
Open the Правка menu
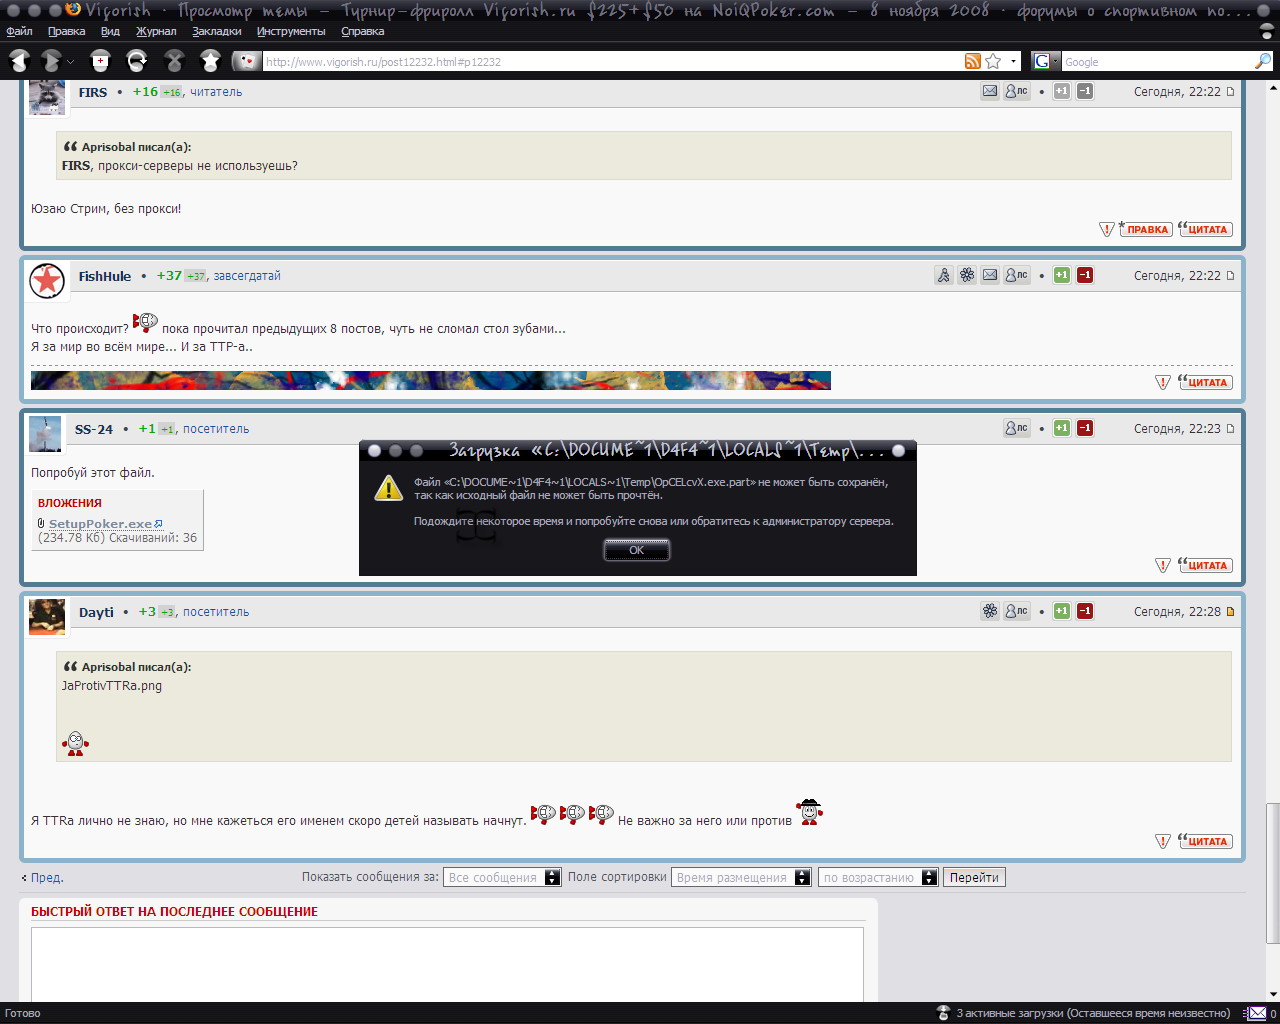(x=67, y=31)
